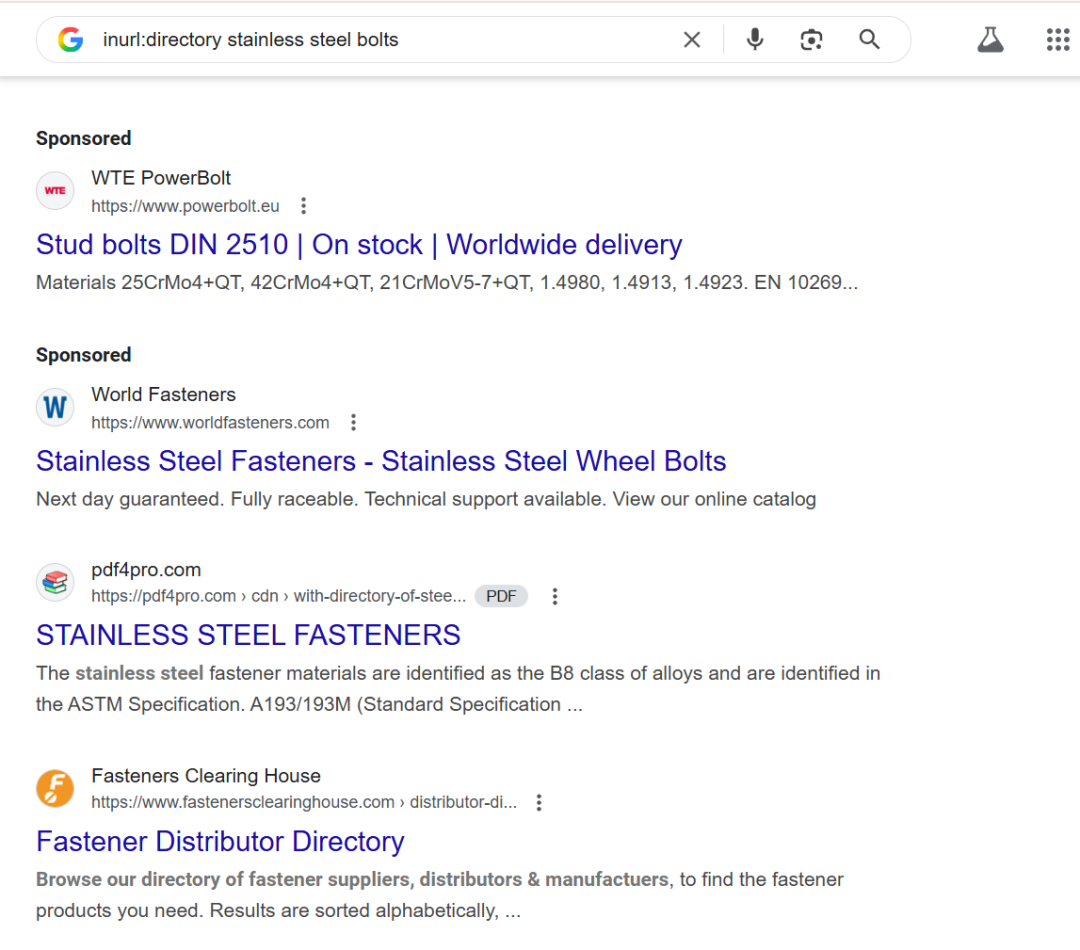Open 'Stud bolts DIN 2510' ad link
Screen dimensions: 1080x950
(x=359, y=245)
